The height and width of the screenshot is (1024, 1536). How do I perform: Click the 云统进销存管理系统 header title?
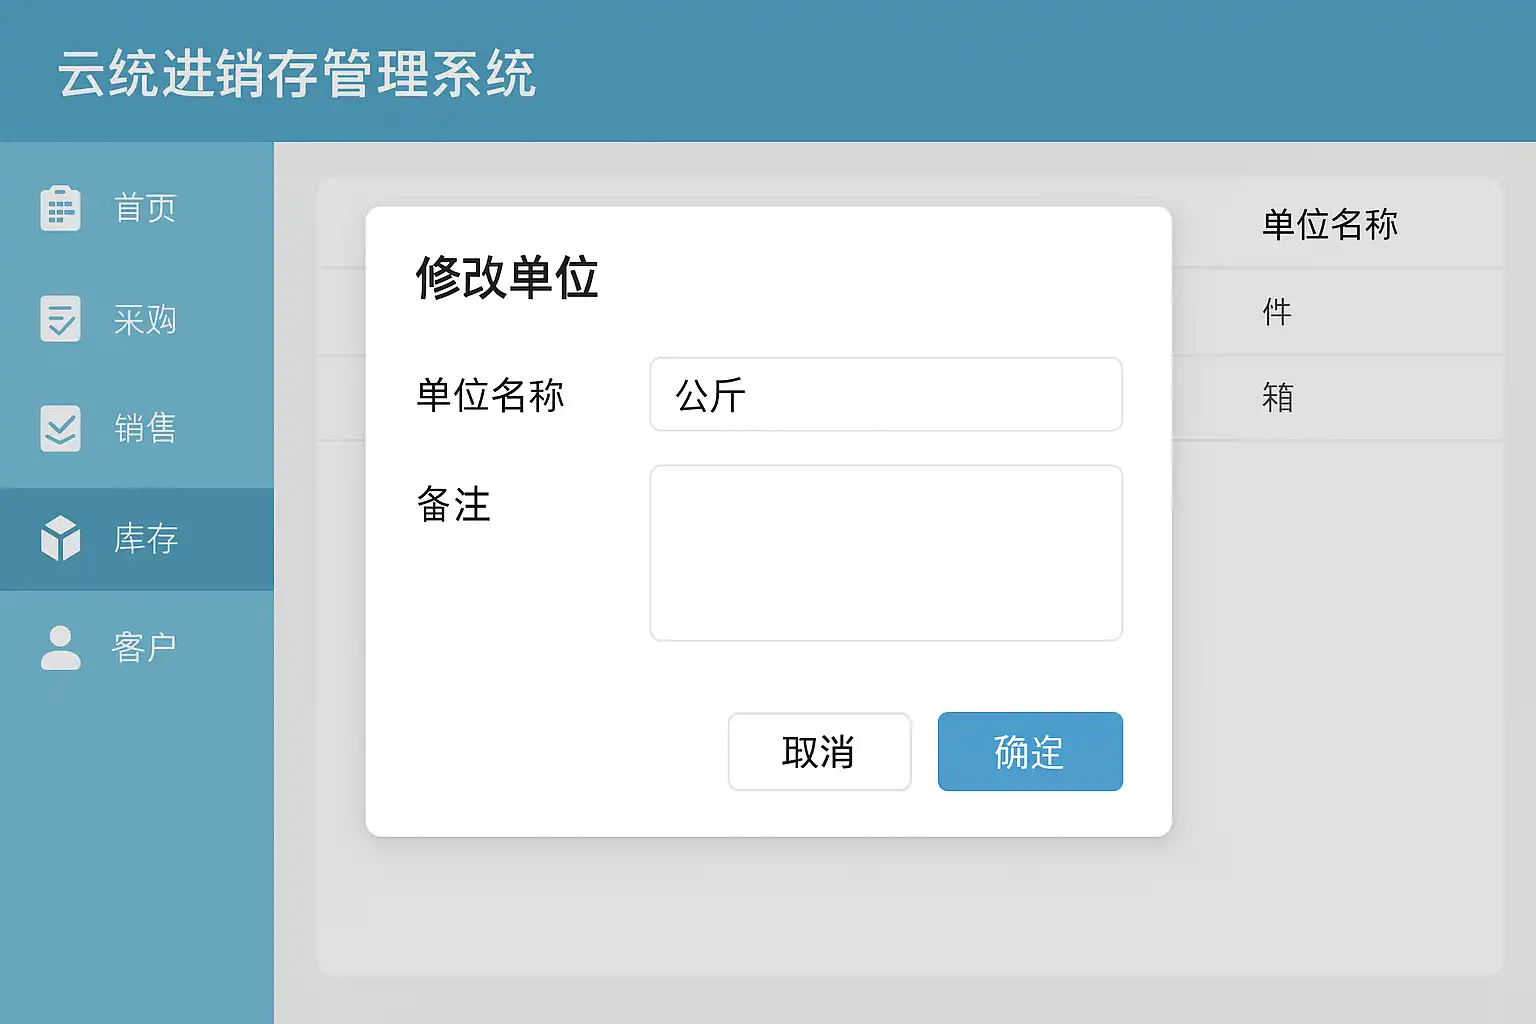tap(297, 74)
